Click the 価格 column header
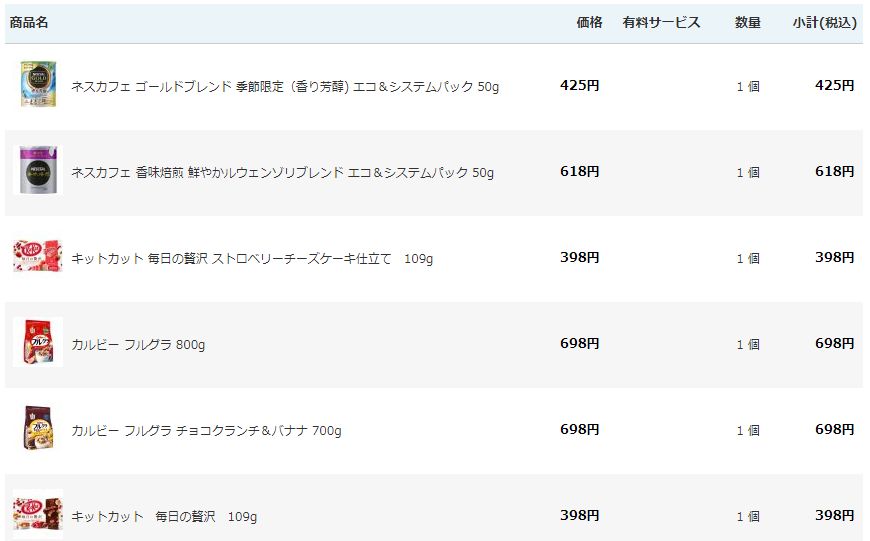The height and width of the screenshot is (541, 870). click(589, 22)
